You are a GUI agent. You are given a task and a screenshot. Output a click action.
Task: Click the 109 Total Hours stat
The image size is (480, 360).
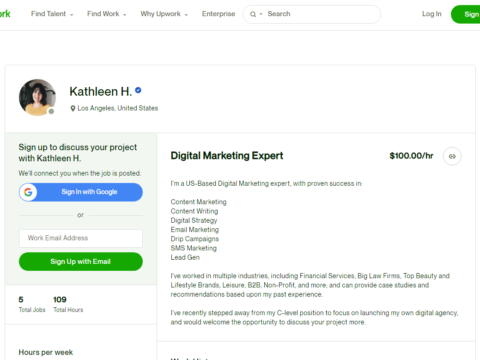click(x=68, y=304)
